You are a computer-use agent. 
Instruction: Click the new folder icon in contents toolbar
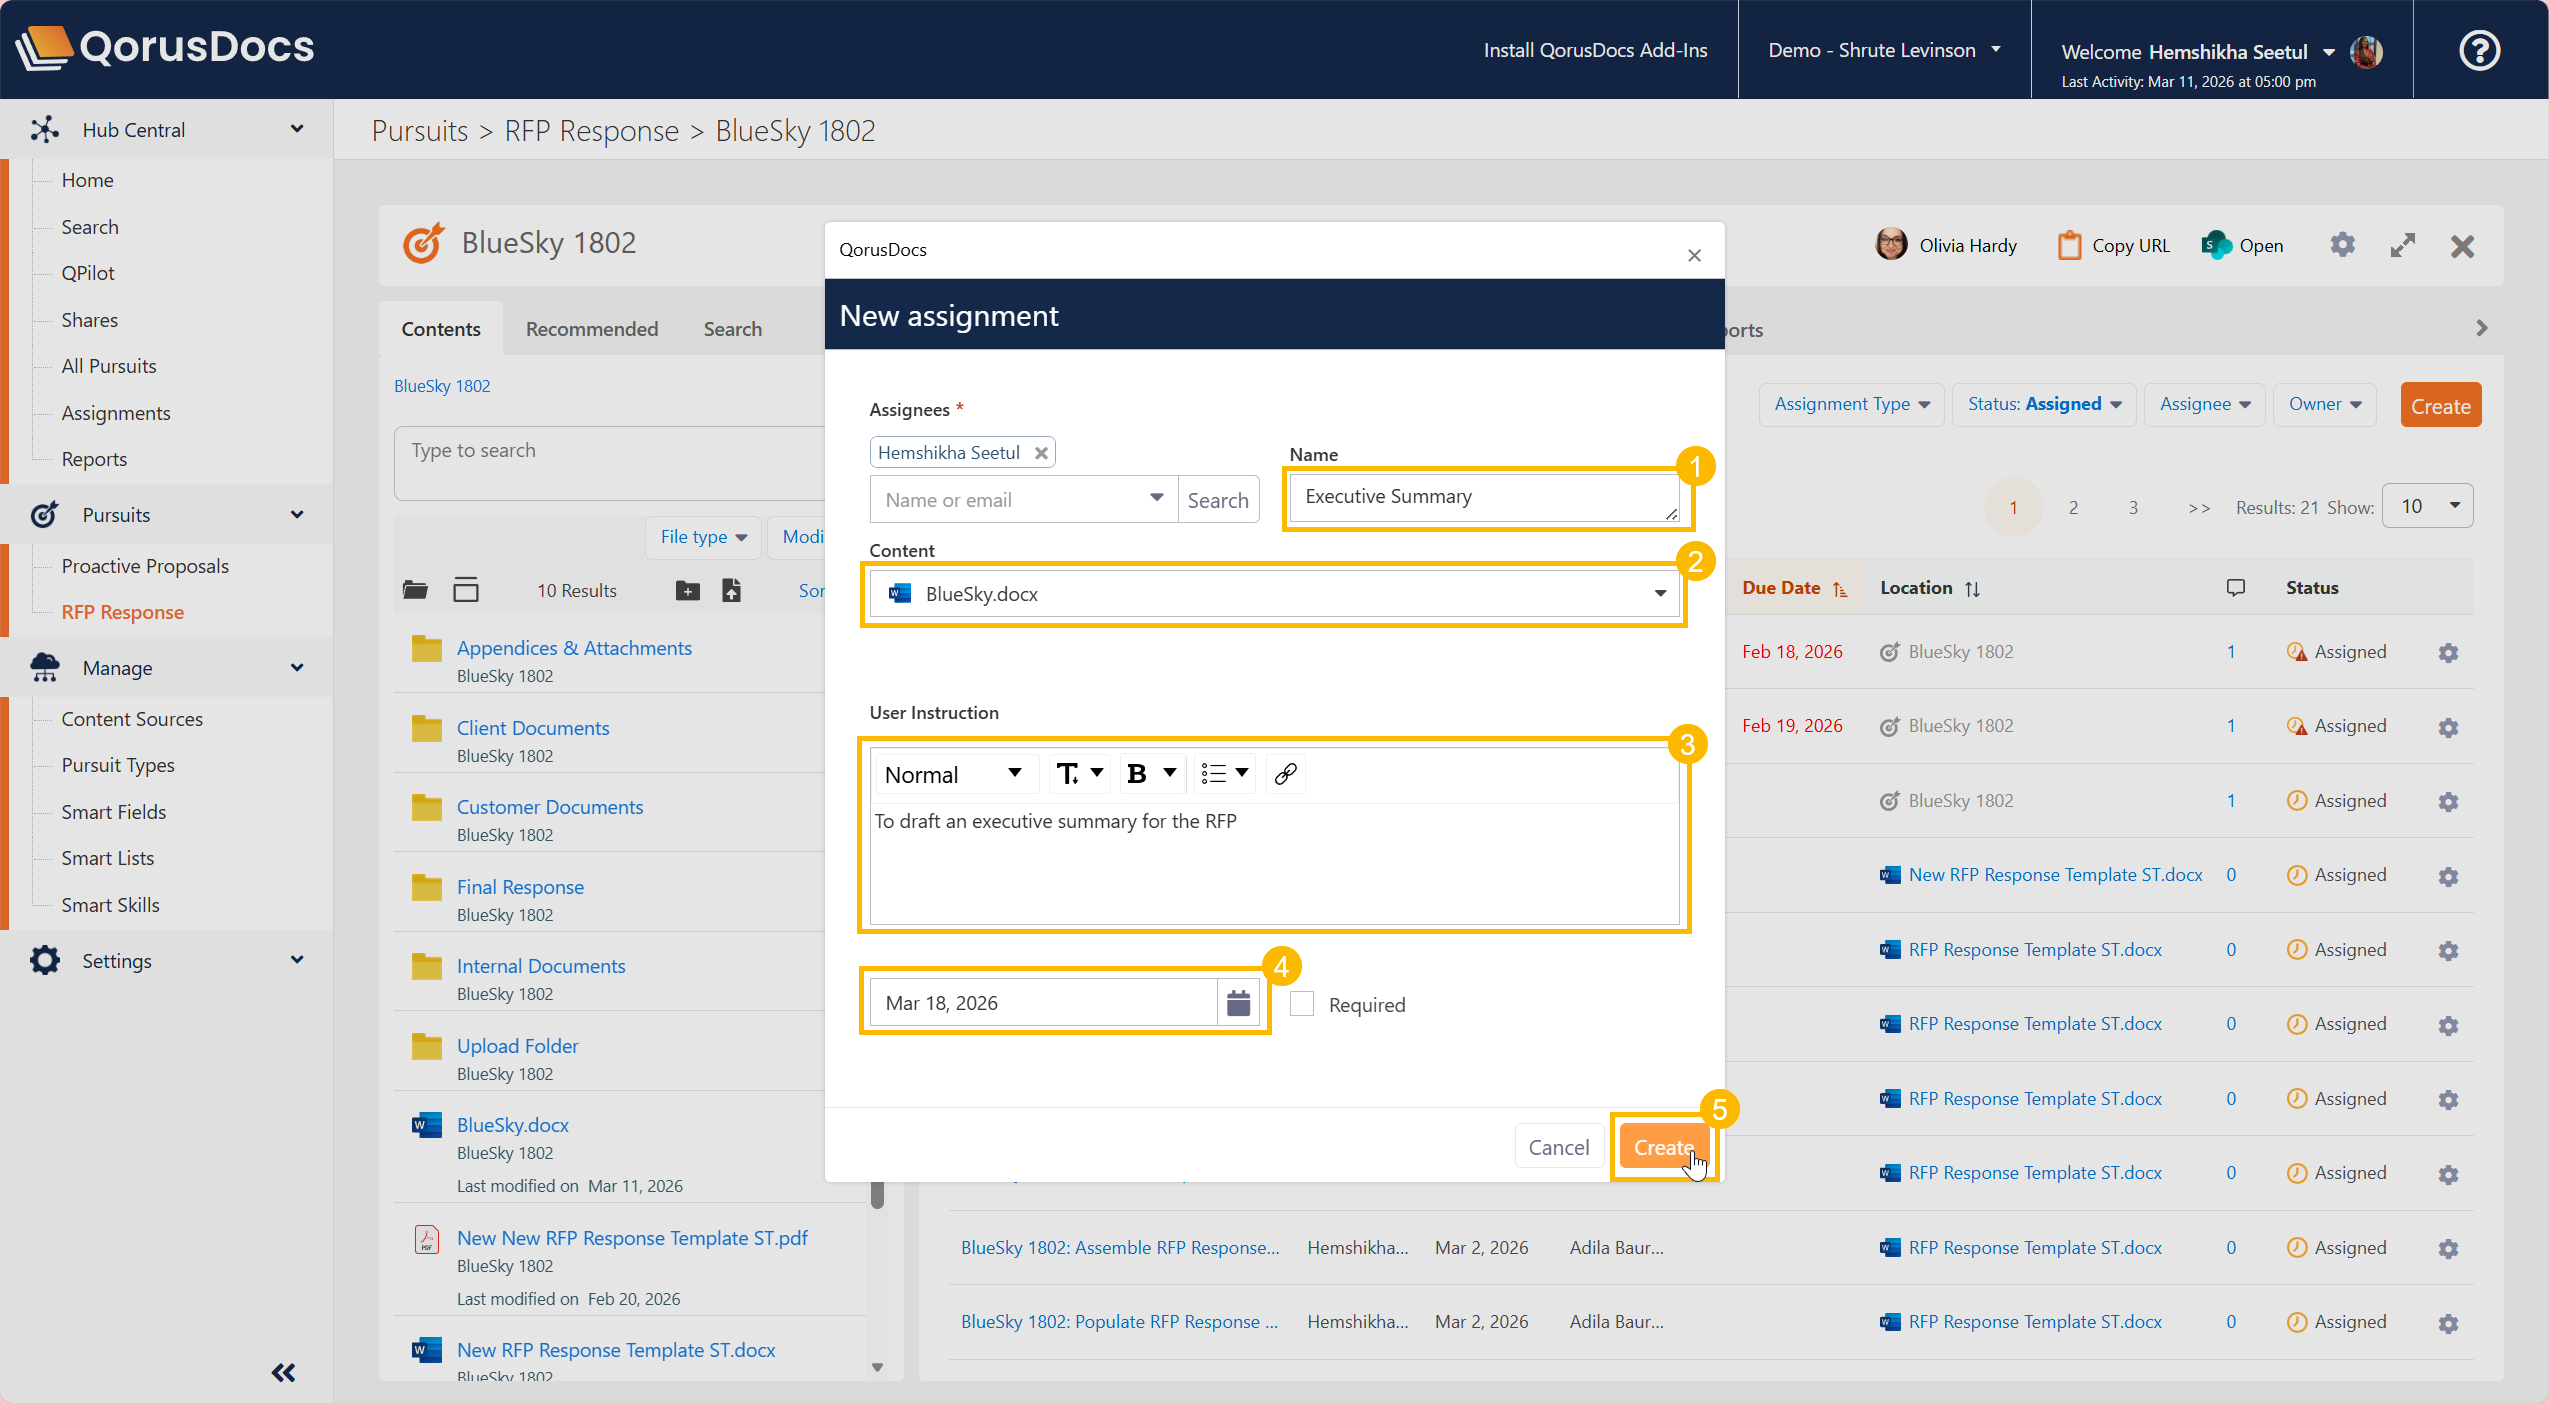pos(687,590)
